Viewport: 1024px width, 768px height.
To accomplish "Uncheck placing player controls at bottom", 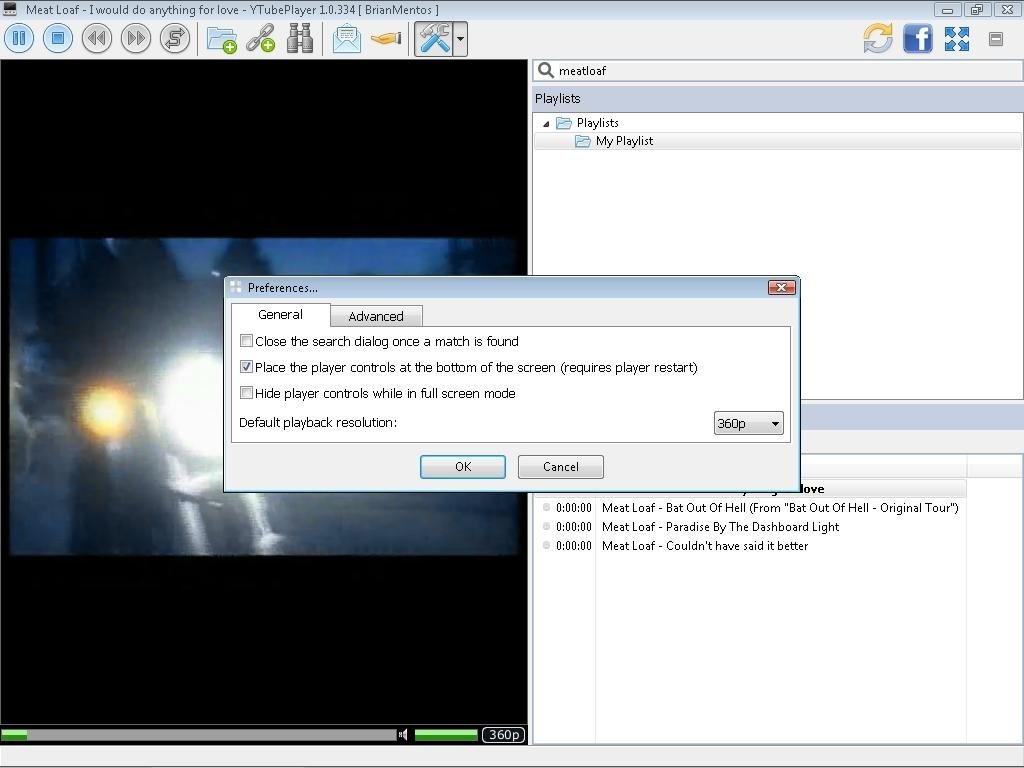I will coord(246,367).
